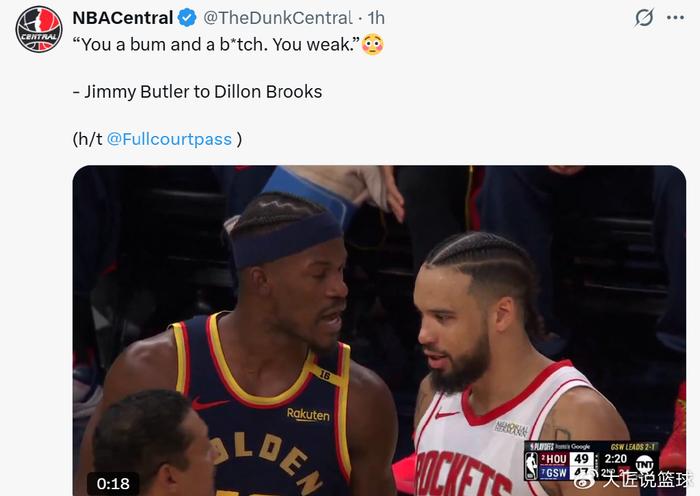Click the HOU 49 score row
This screenshot has width=700, height=496.
(x=566, y=459)
